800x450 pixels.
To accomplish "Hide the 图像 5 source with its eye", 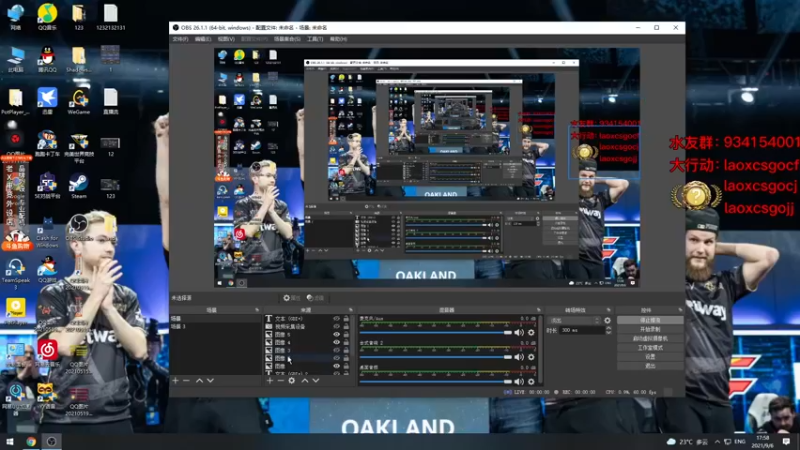I will click(x=336, y=335).
